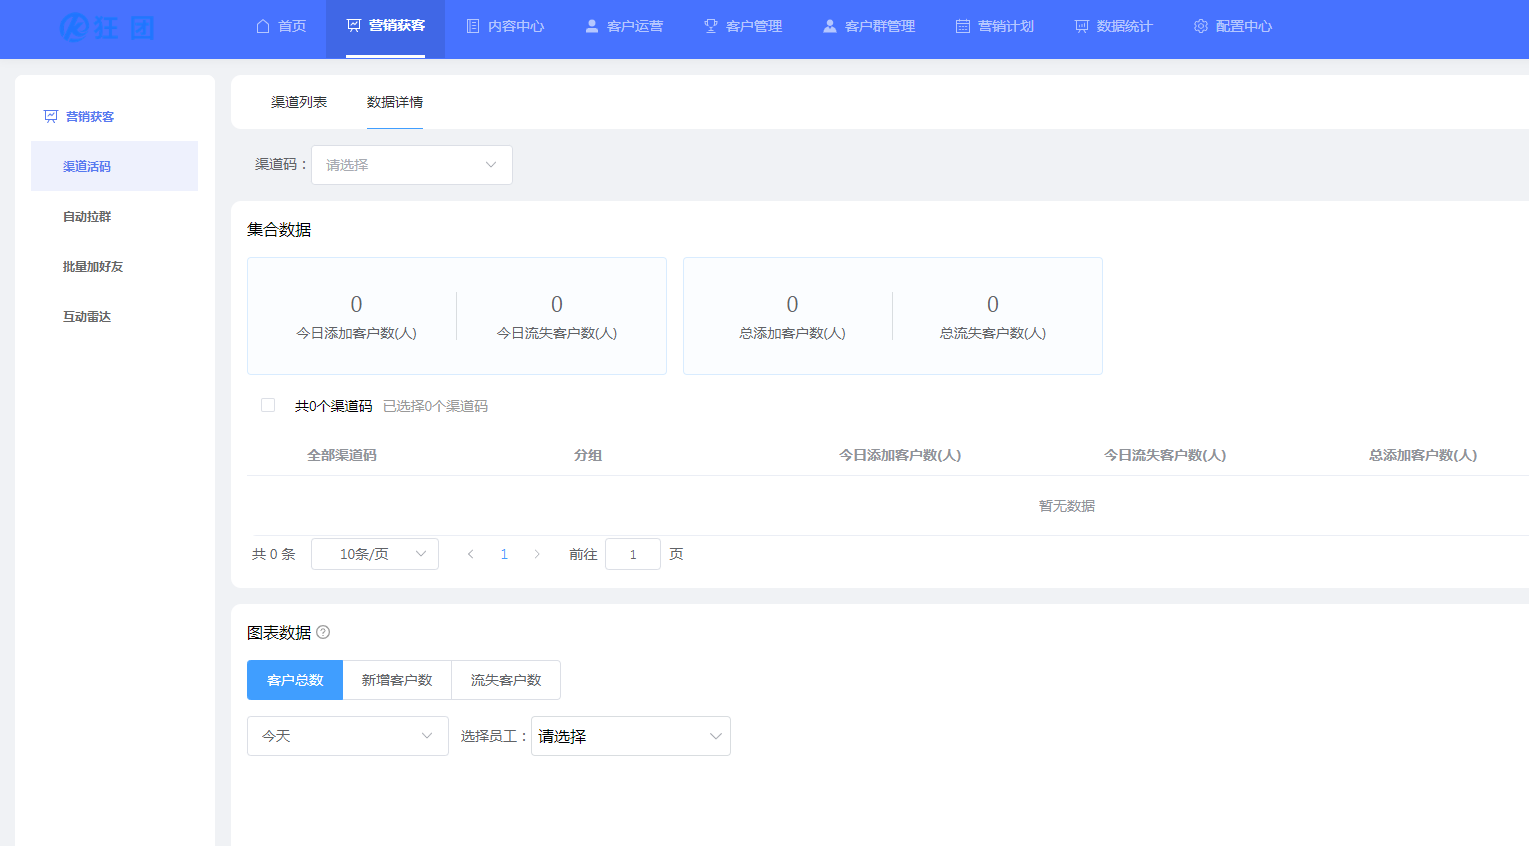Click the 暂无数据 empty table message
The image size is (1529, 846).
click(1067, 506)
